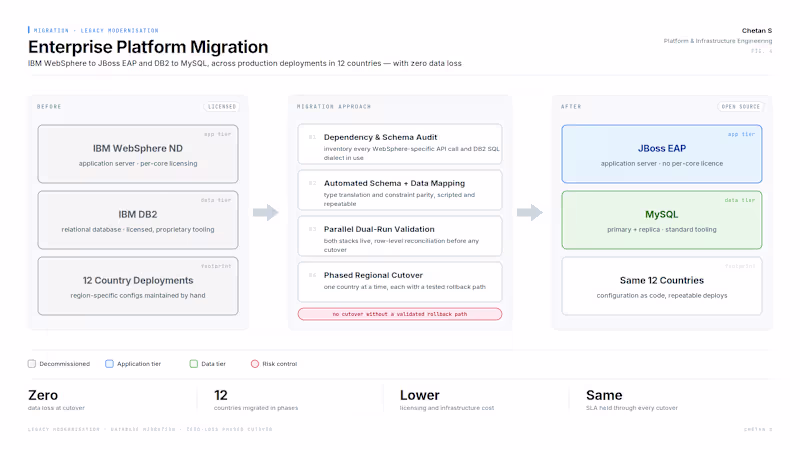Click the Risk control legend circle
This screenshot has height=450, width=800.
tap(255, 364)
